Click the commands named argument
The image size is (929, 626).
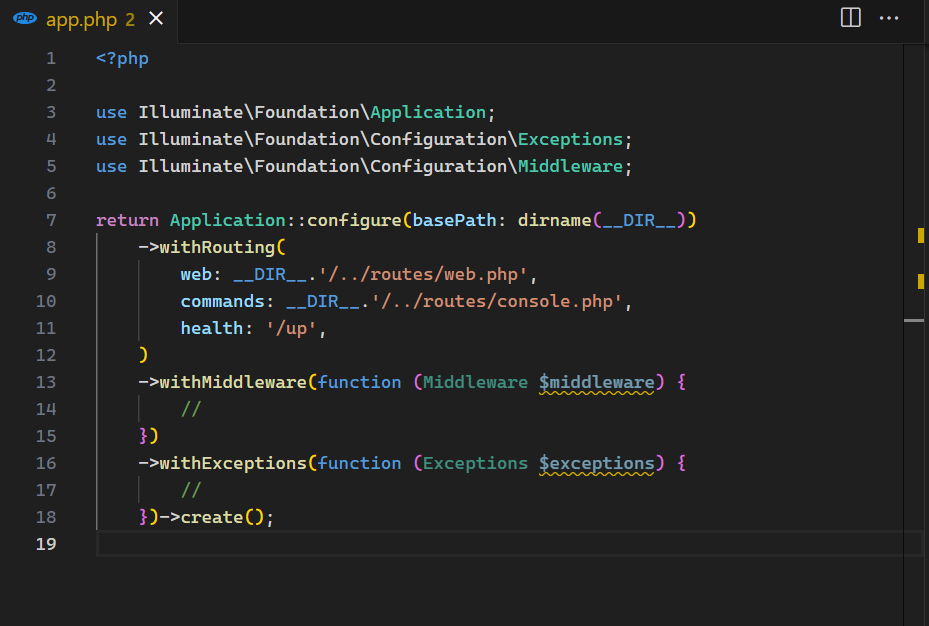tap(223, 301)
